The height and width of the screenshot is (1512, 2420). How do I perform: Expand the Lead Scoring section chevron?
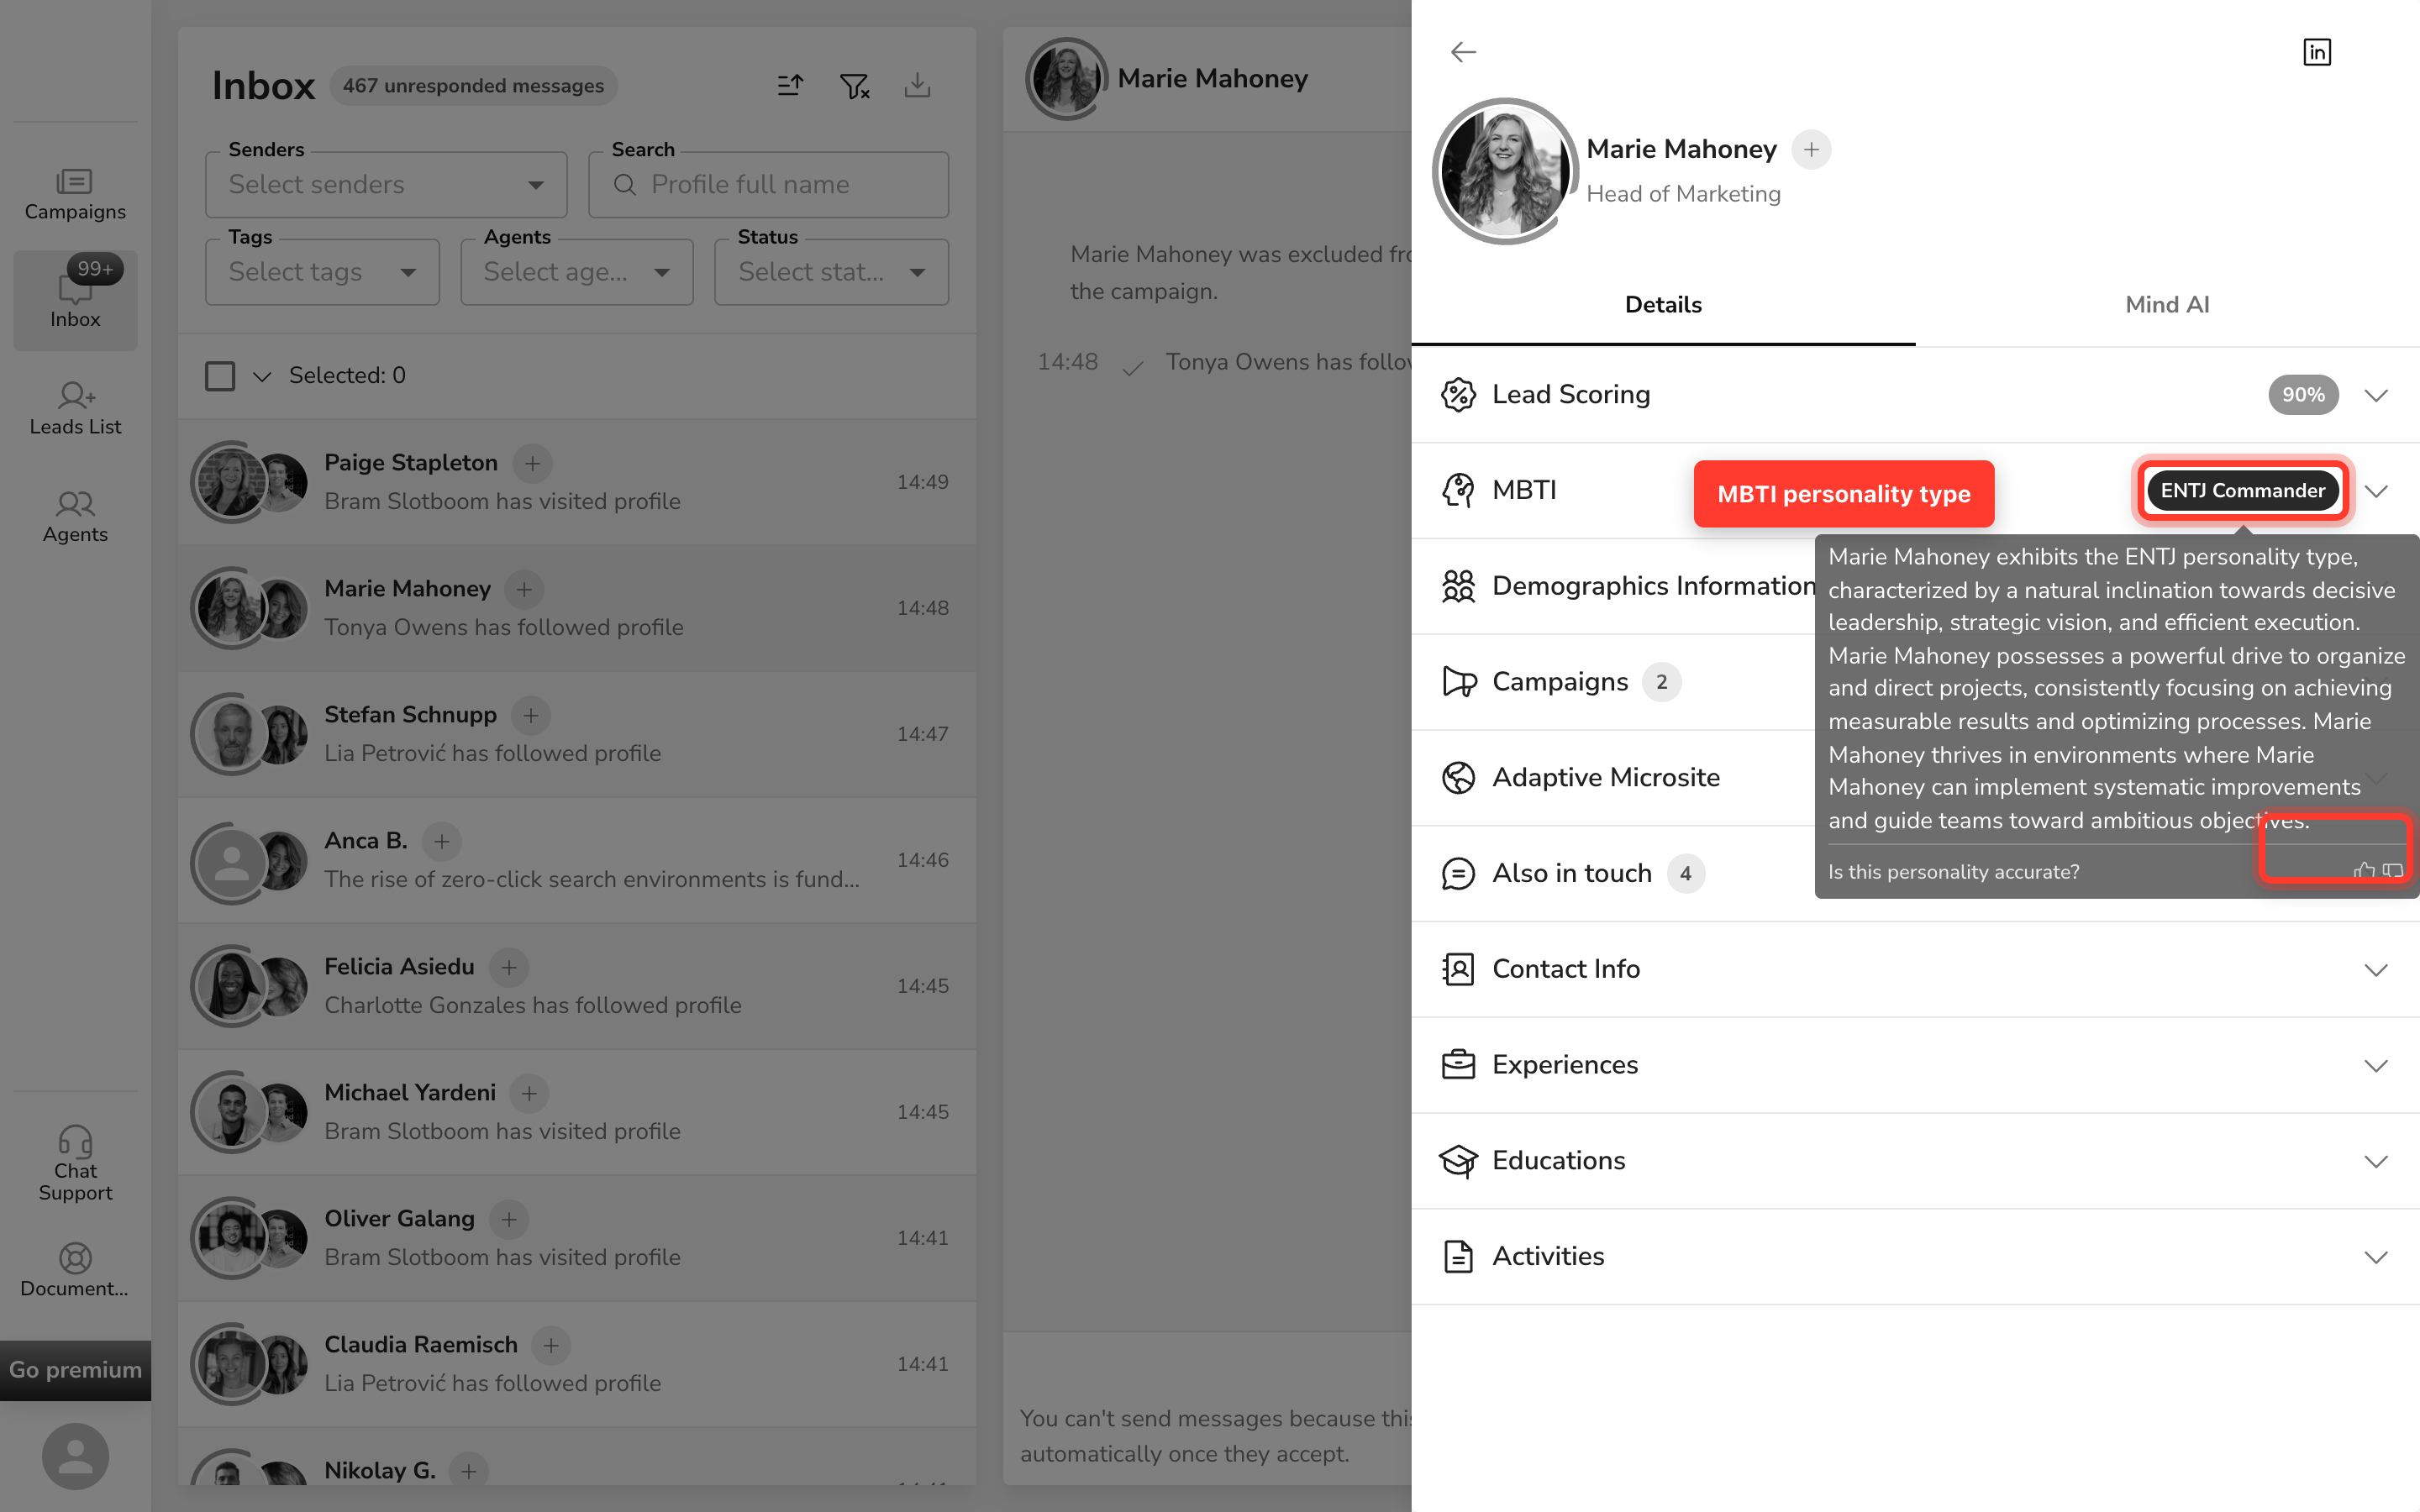click(x=2376, y=395)
